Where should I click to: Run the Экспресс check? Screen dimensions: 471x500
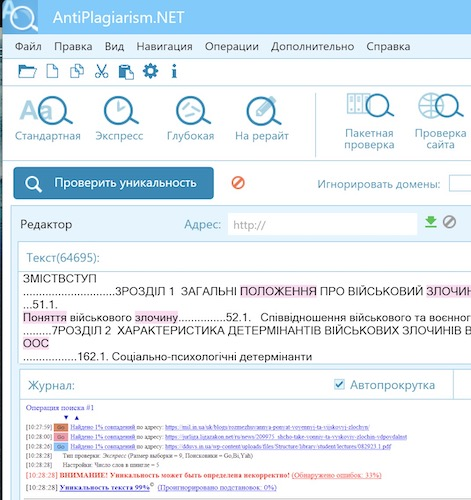click(x=119, y=118)
